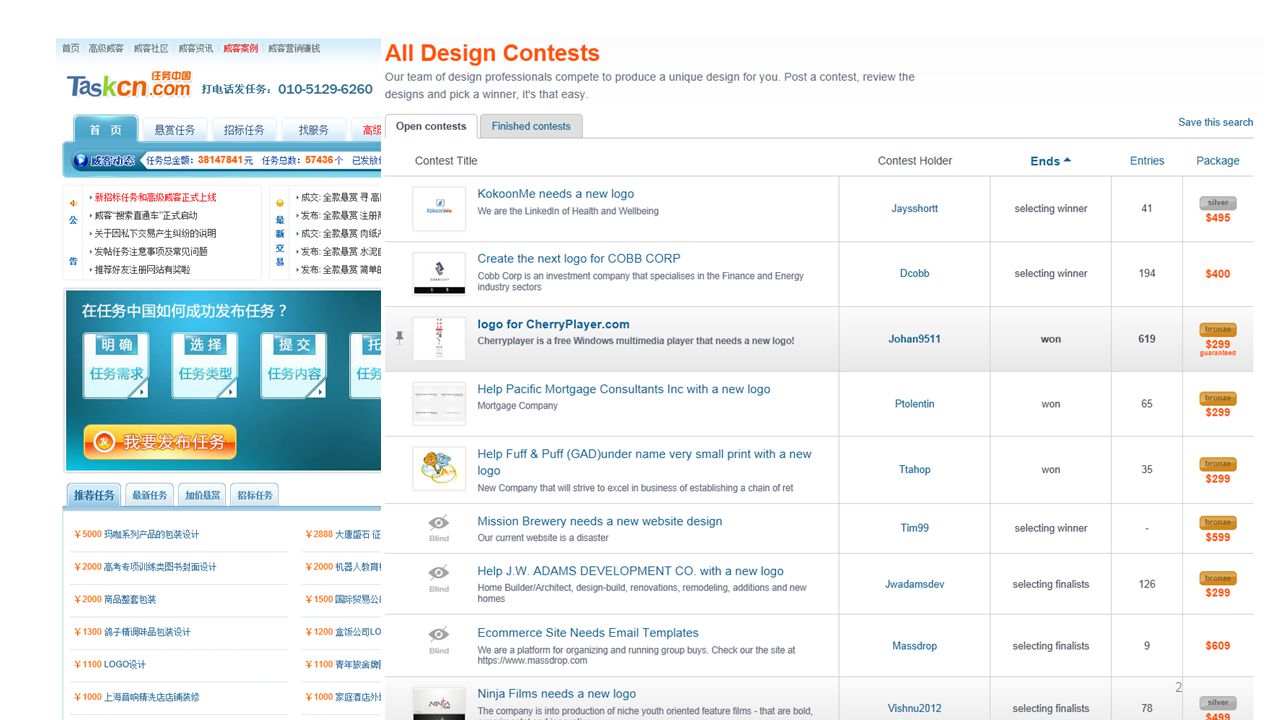The height and width of the screenshot is (720, 1280).
Task: Open contest holder Johan9511's profile
Action: coord(914,339)
